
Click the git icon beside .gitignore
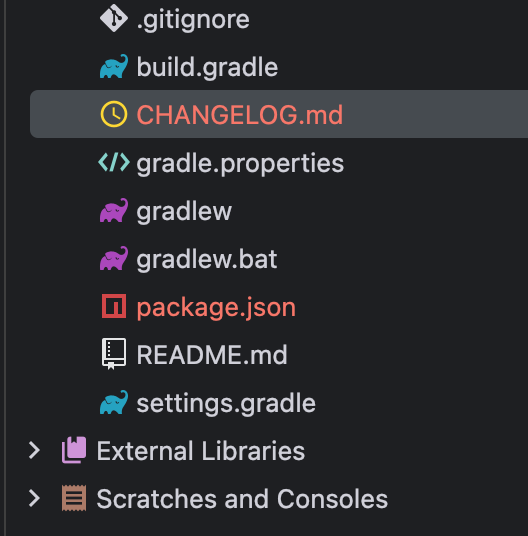coord(114,18)
